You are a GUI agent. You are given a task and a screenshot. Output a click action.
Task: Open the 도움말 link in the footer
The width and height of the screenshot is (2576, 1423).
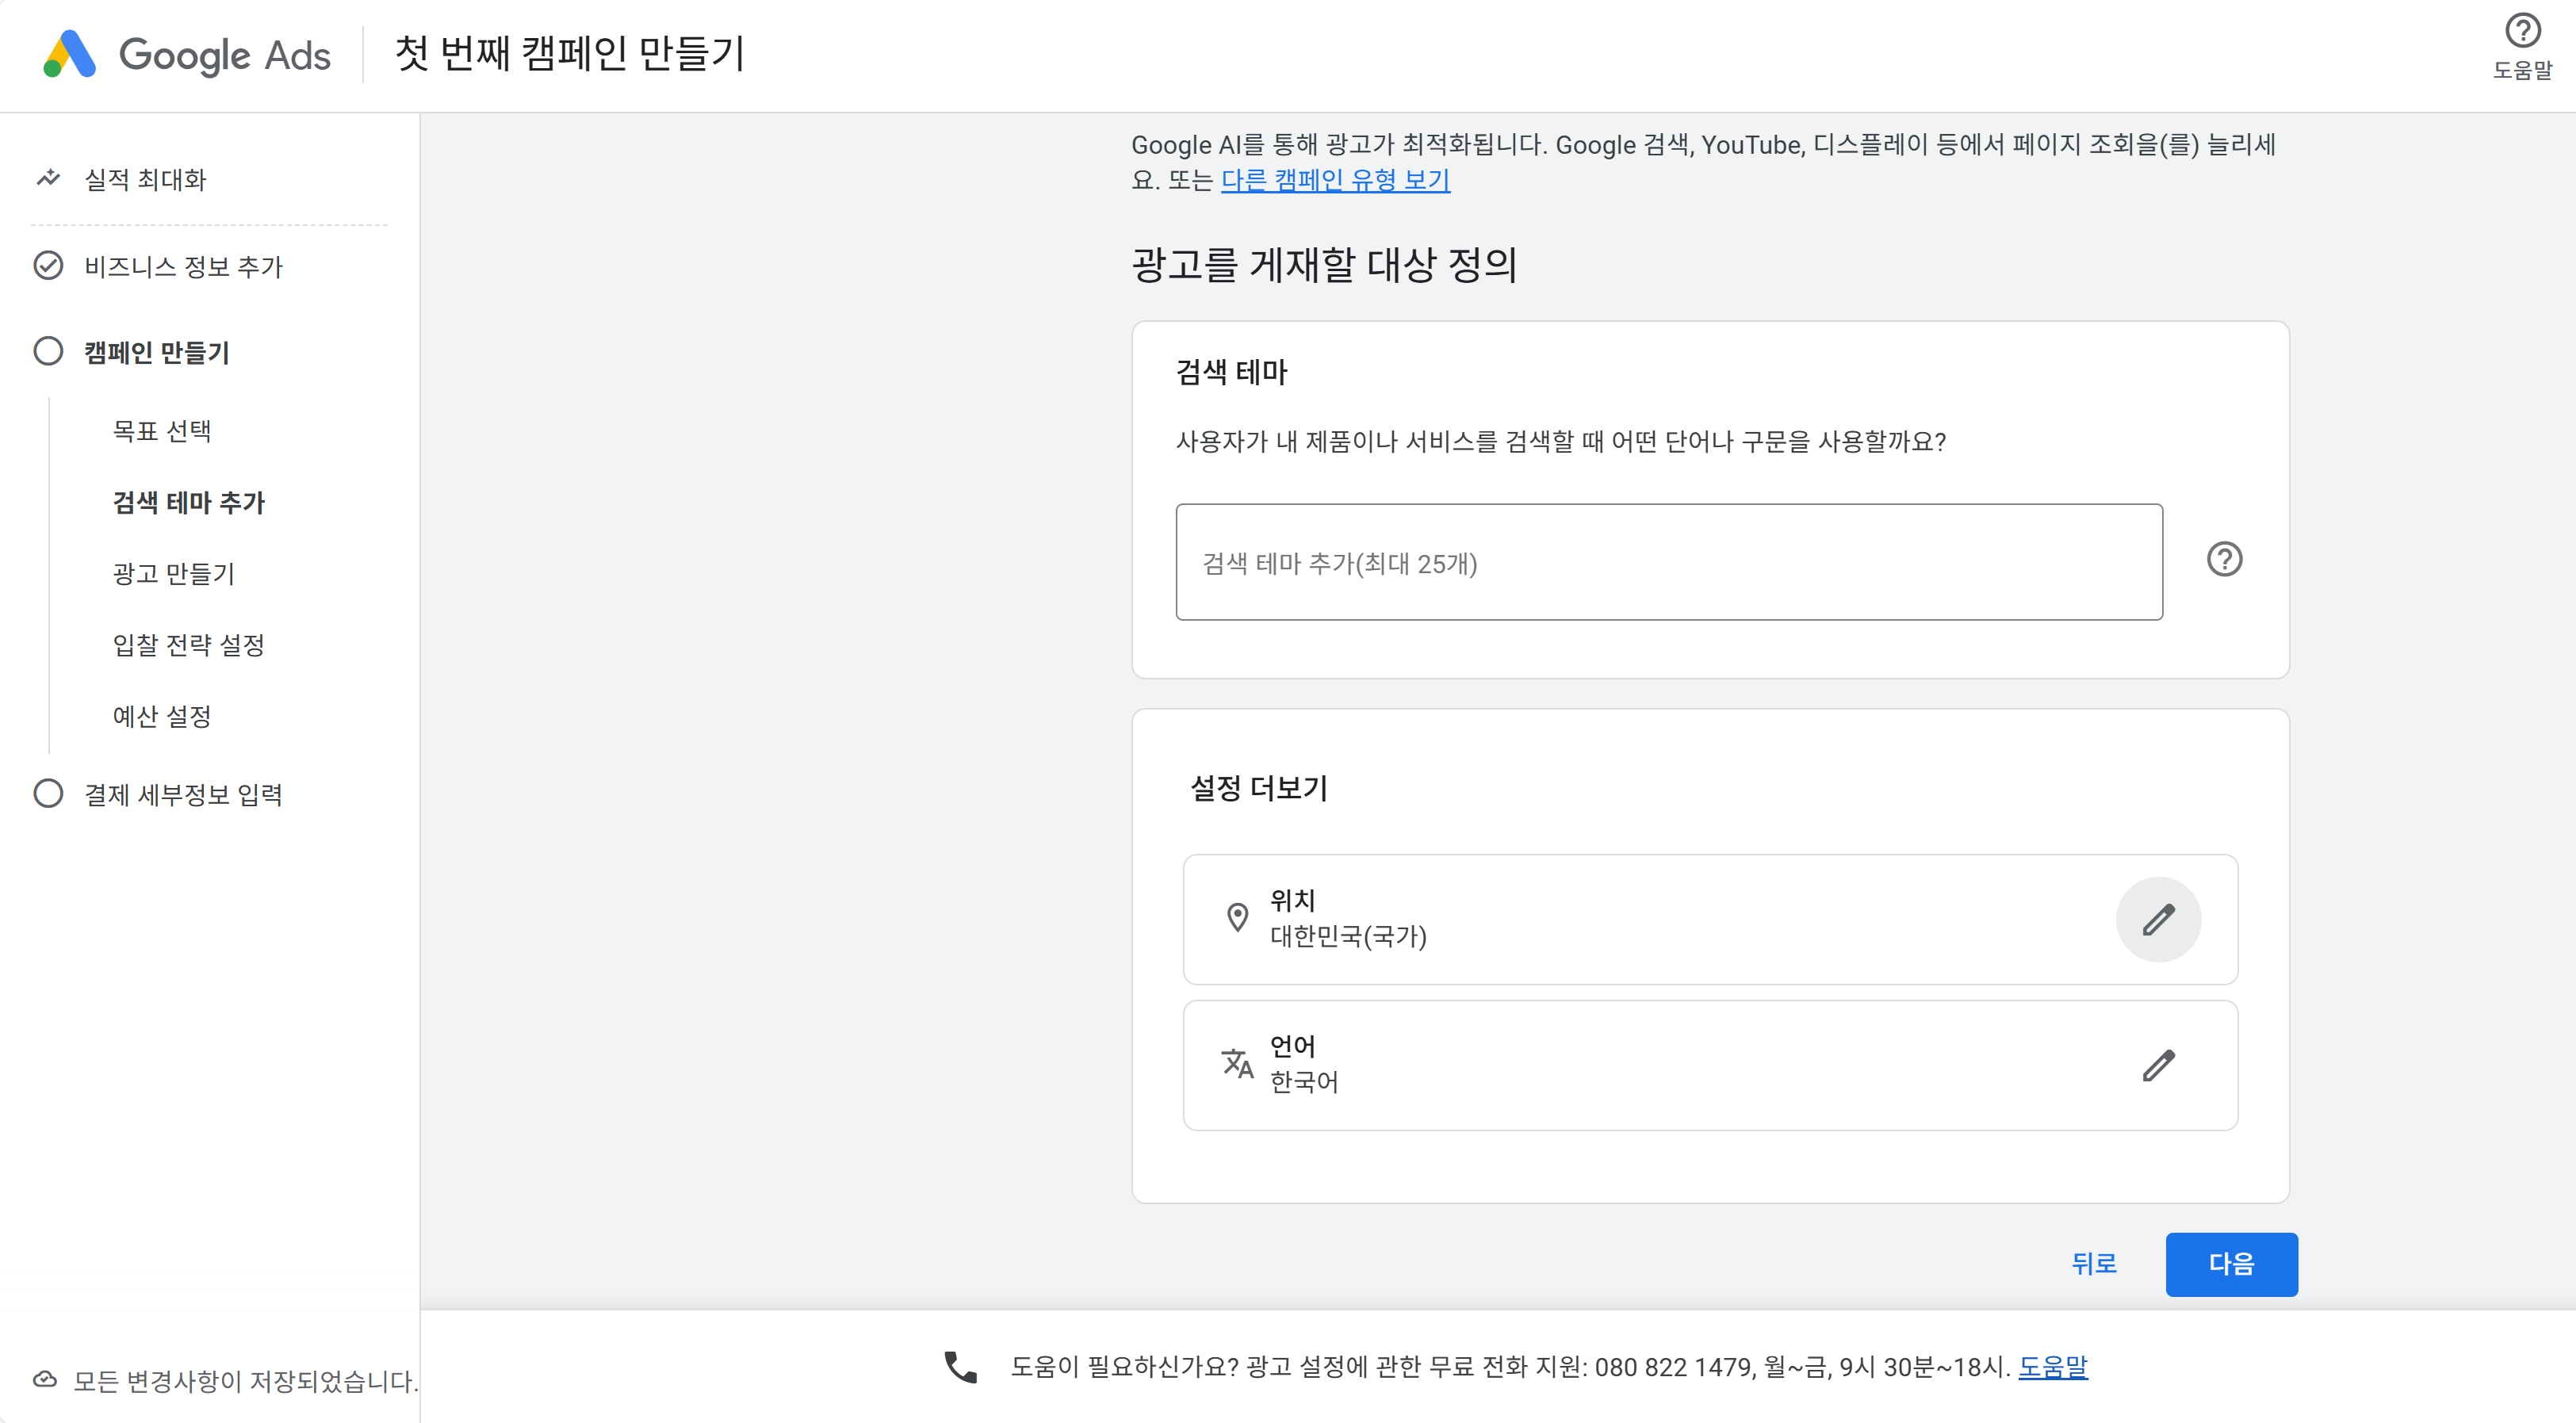click(2053, 1367)
